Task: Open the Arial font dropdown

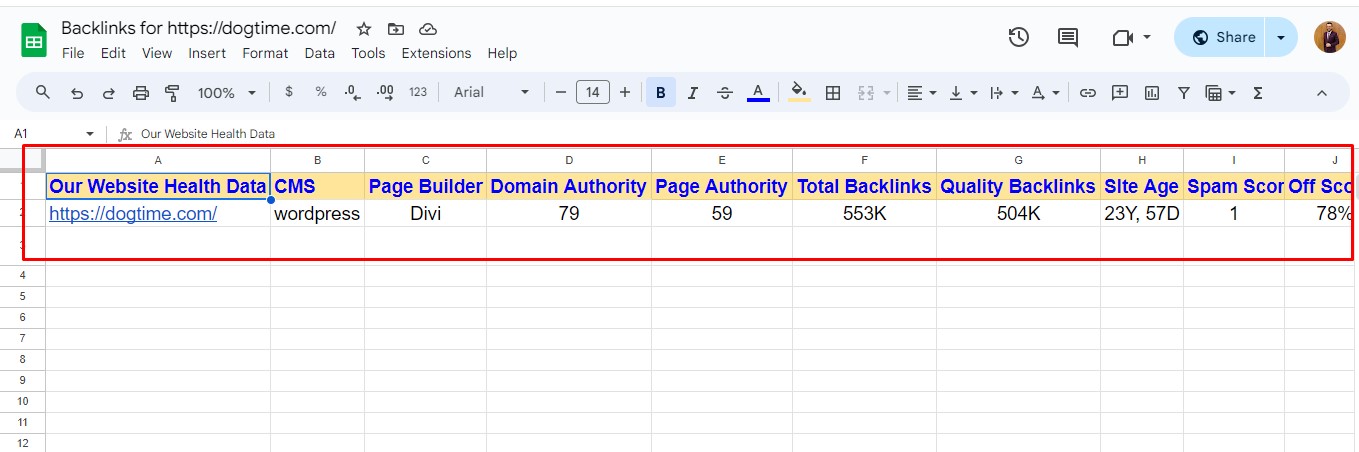Action: [x=491, y=93]
